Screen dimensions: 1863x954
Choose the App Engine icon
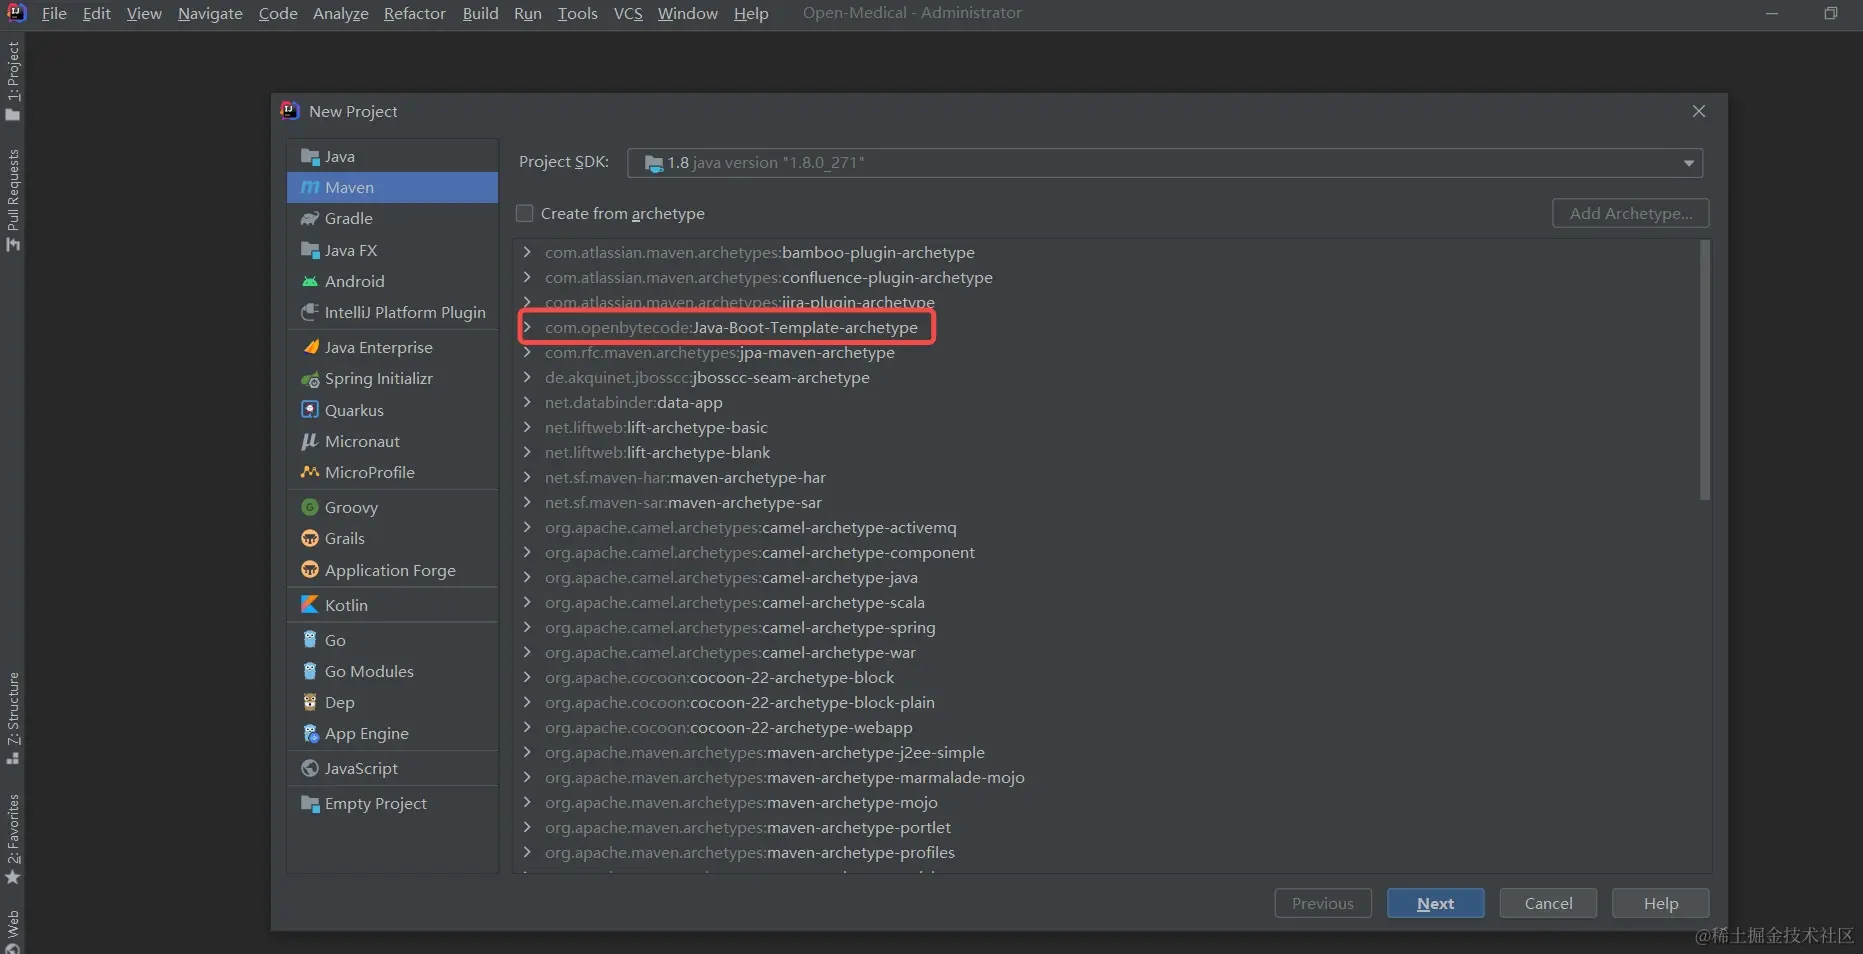pyautogui.click(x=310, y=733)
